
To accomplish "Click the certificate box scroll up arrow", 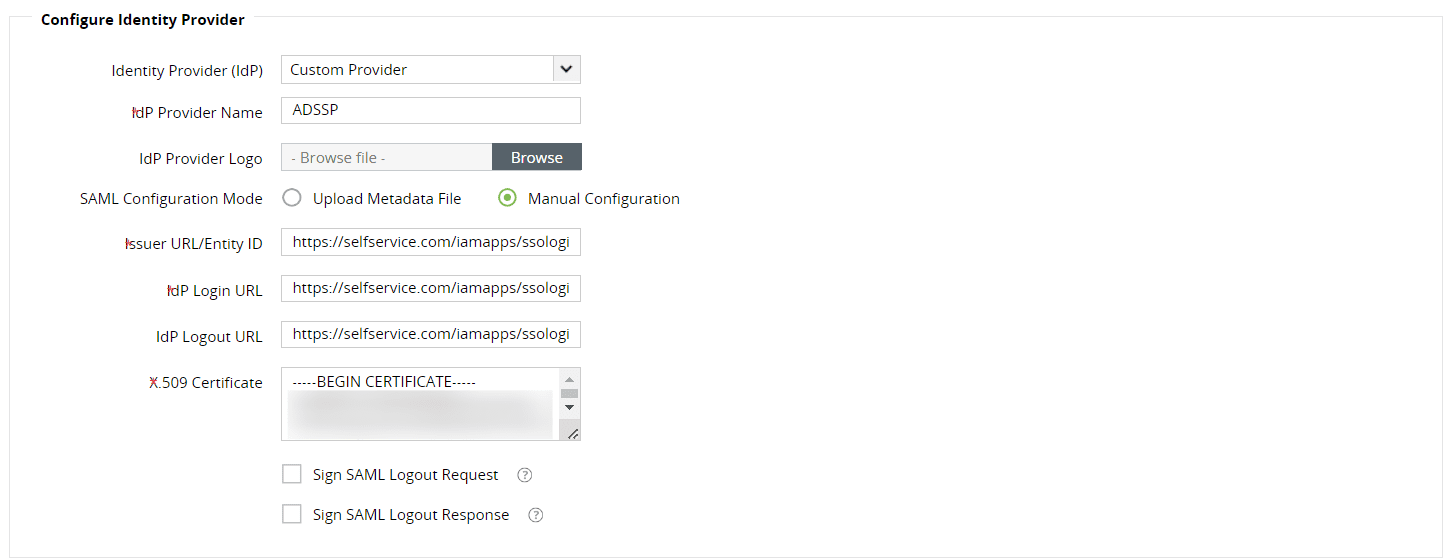I will click(569, 379).
